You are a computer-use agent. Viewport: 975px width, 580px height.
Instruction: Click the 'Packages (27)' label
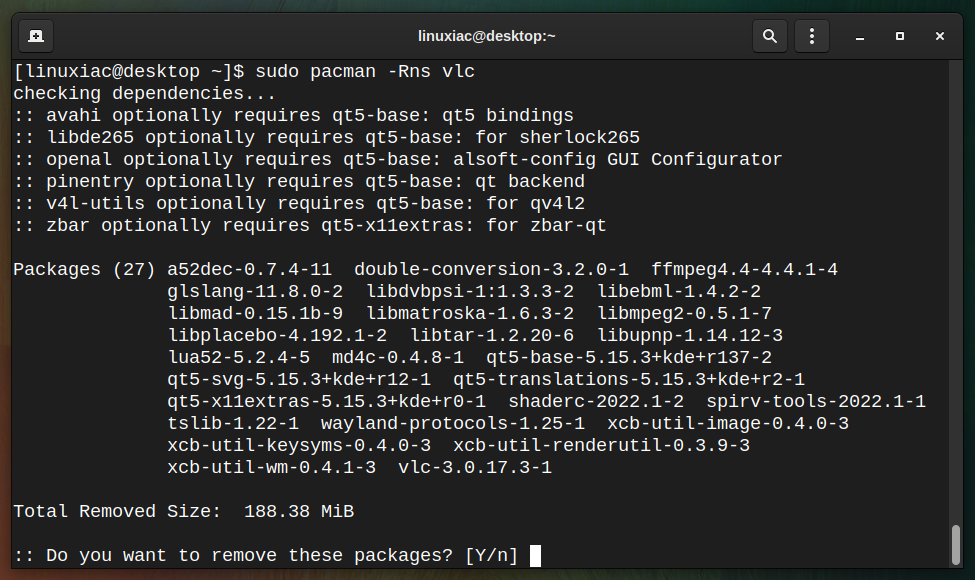(84, 270)
